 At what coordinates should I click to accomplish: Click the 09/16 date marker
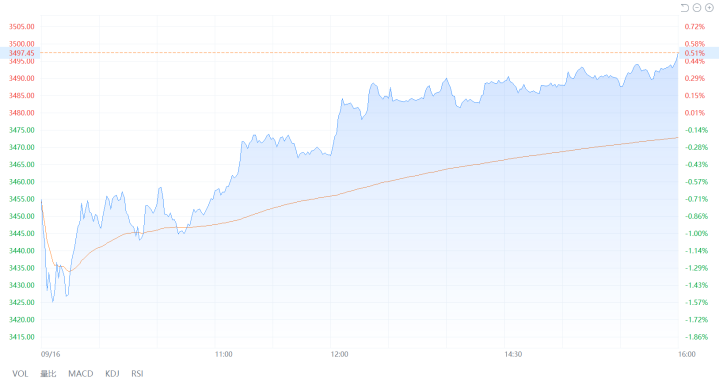coord(50,354)
